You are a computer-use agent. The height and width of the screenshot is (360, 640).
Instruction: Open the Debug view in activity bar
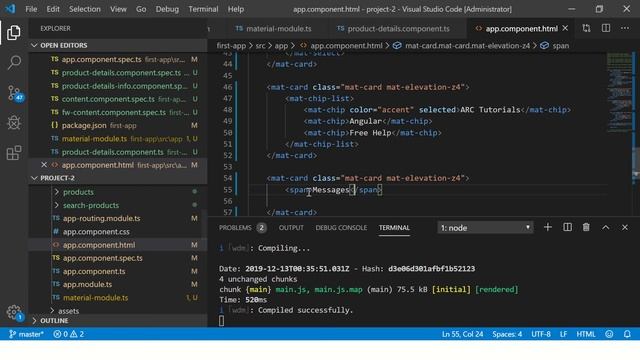[x=14, y=123]
